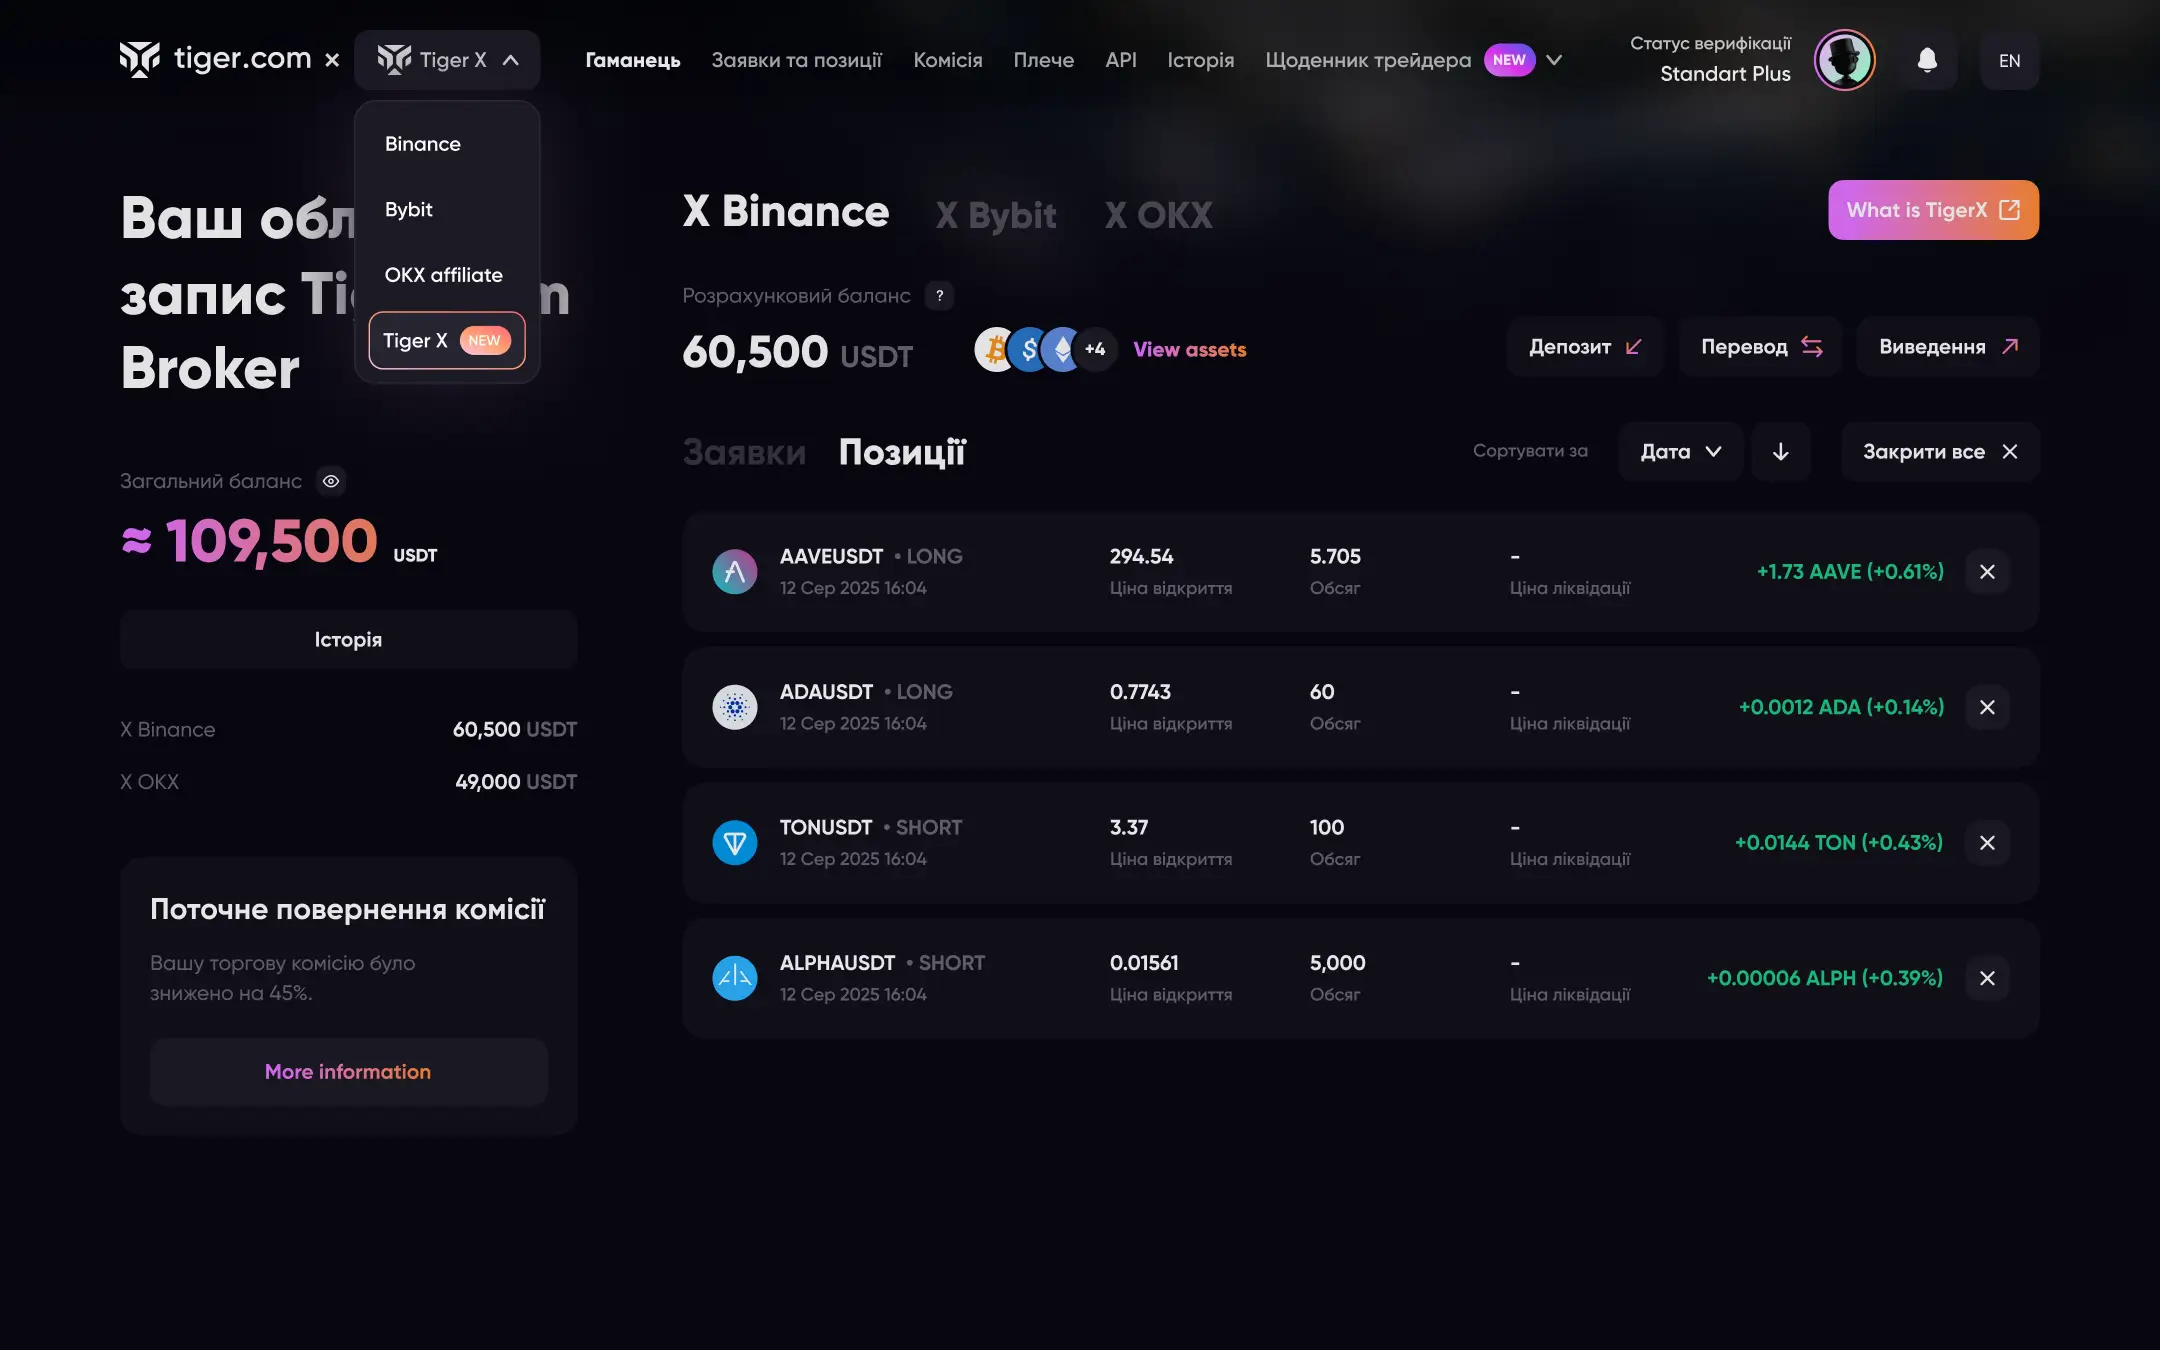Click the What is TigerX gradient button
Screen dimensions: 2160x1350
(1932, 210)
